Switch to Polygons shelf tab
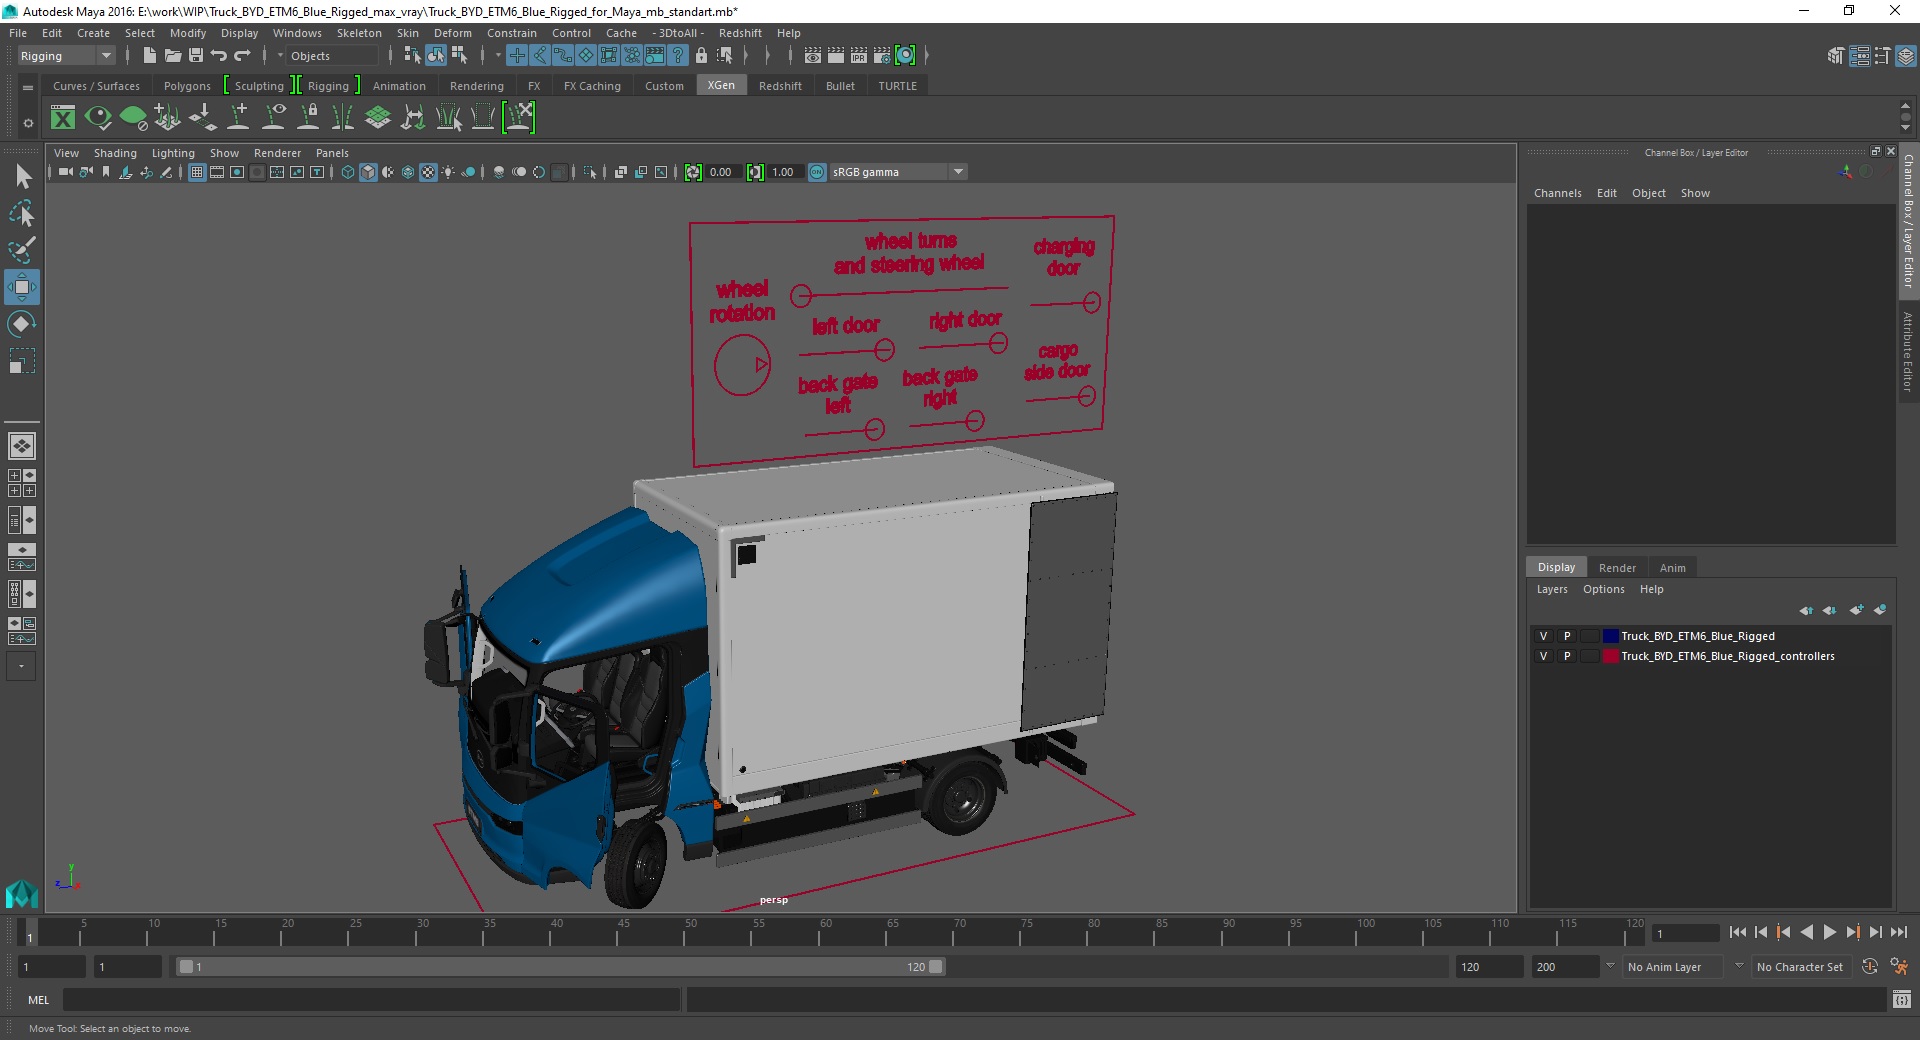Viewport: 1920px width, 1040px height. pyautogui.click(x=187, y=86)
